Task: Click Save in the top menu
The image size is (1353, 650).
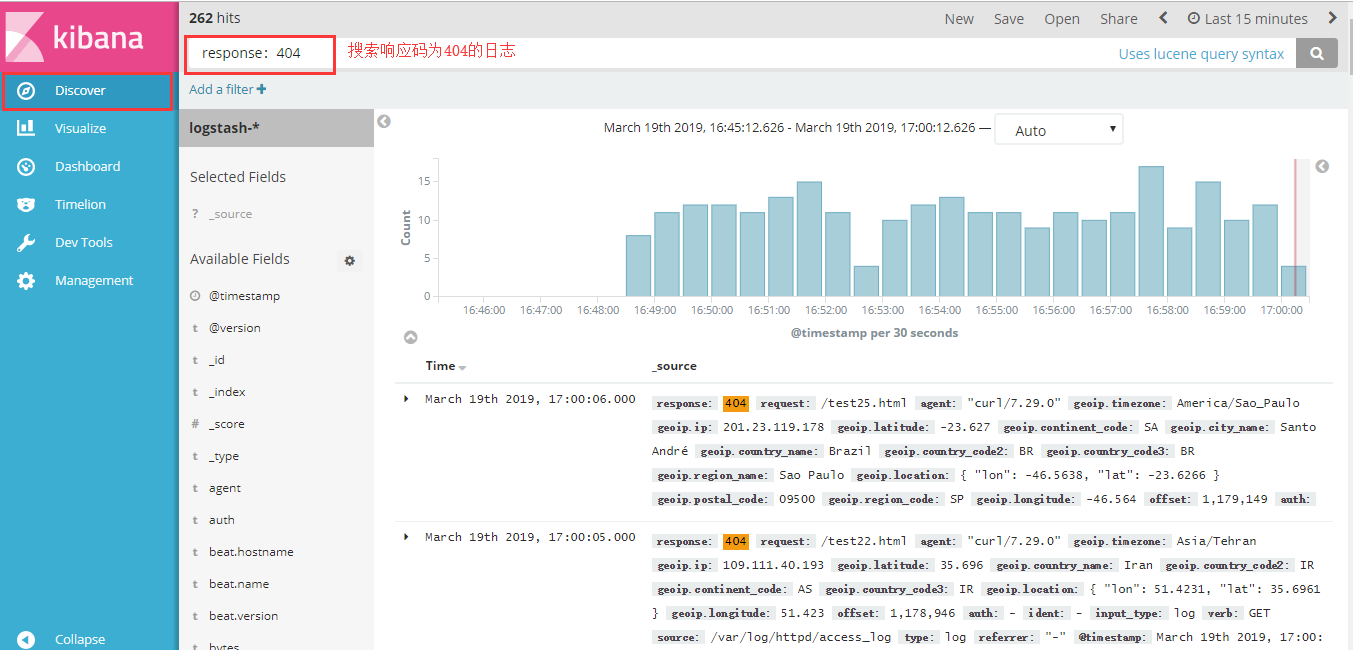Action: tap(1008, 18)
